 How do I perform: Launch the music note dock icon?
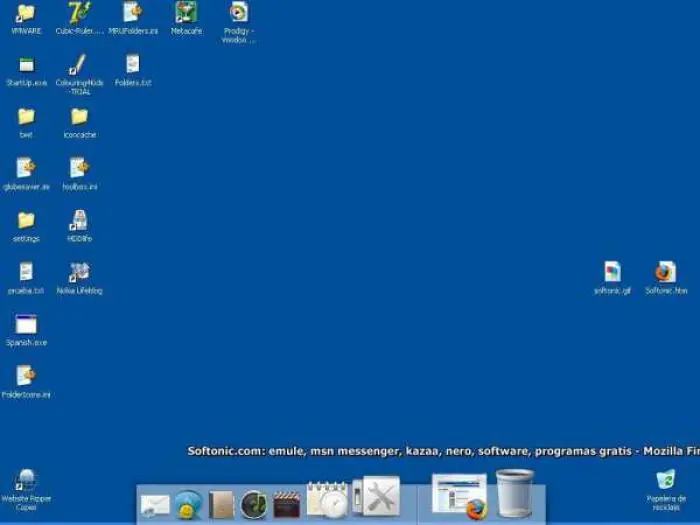point(254,505)
